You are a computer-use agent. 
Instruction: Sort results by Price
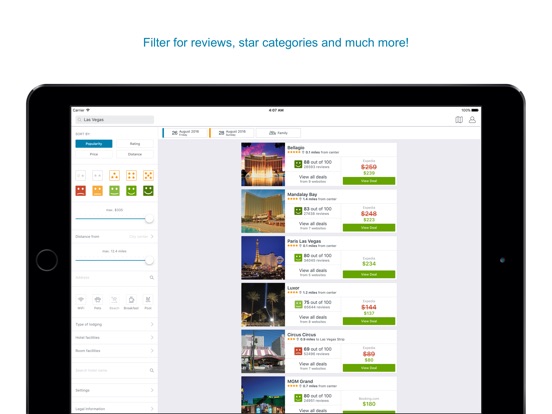94,154
